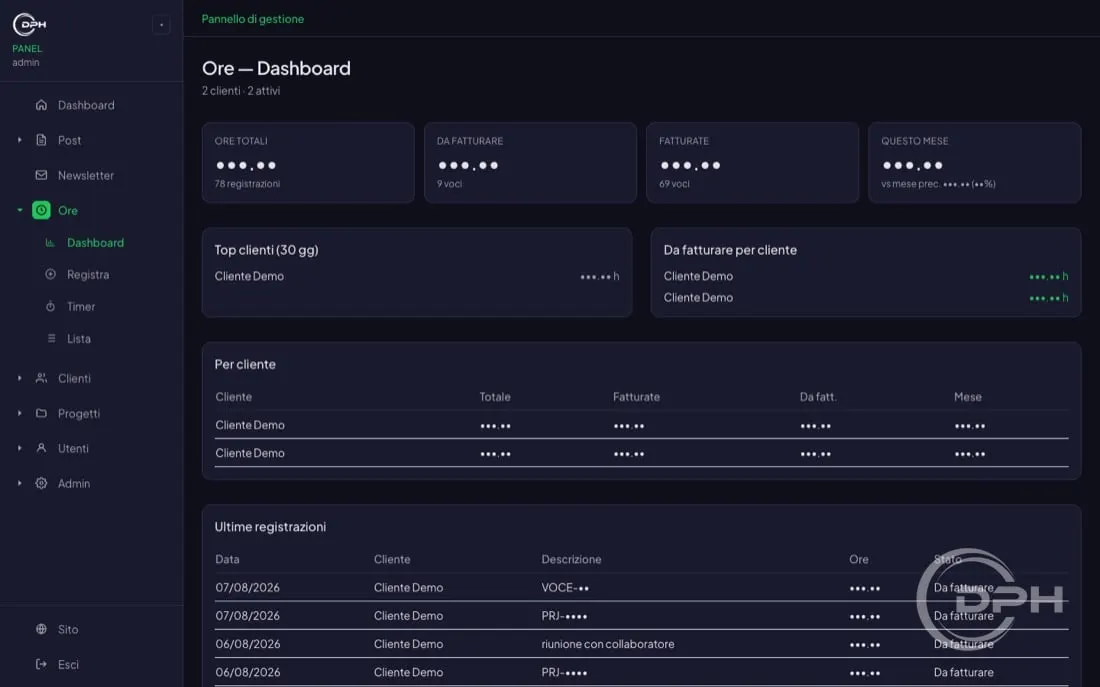This screenshot has height=687, width=1100.
Task: Click the Progetti folder icon
Action: [x=41, y=413]
